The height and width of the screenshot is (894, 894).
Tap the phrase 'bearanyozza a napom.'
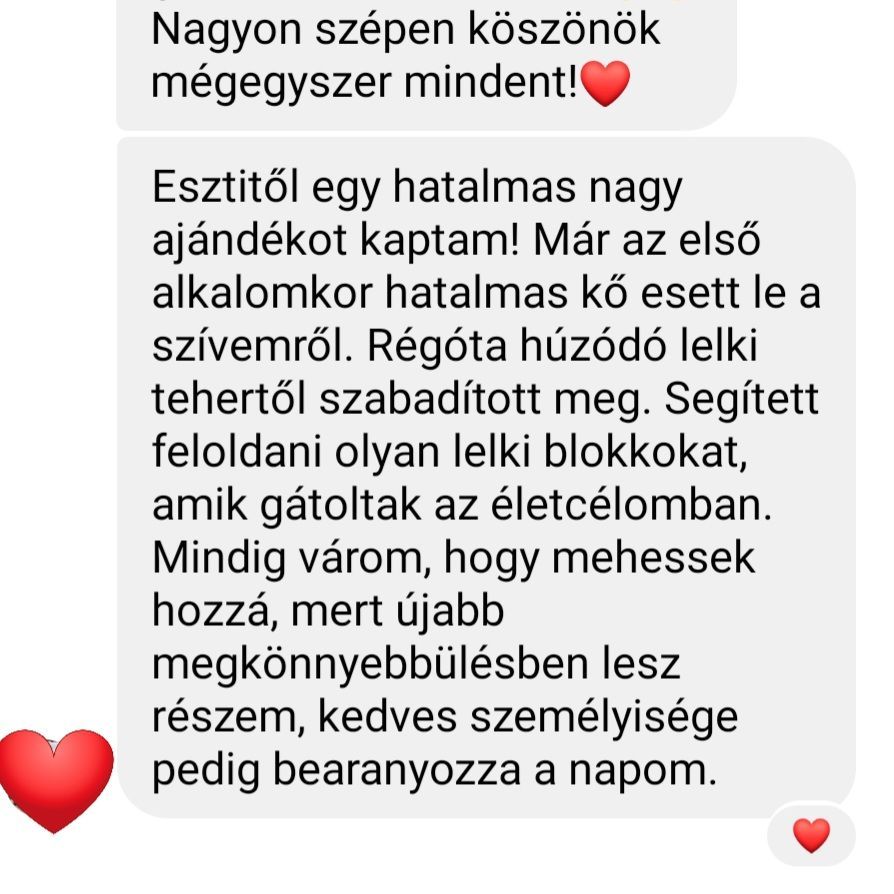coord(494,771)
